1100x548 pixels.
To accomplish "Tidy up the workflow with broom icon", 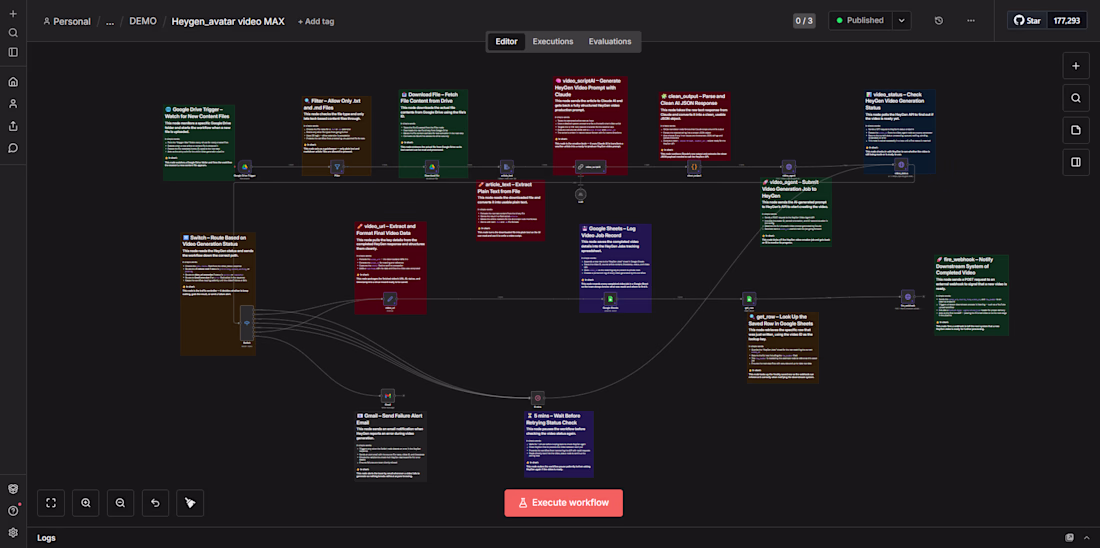I will (x=189, y=502).
